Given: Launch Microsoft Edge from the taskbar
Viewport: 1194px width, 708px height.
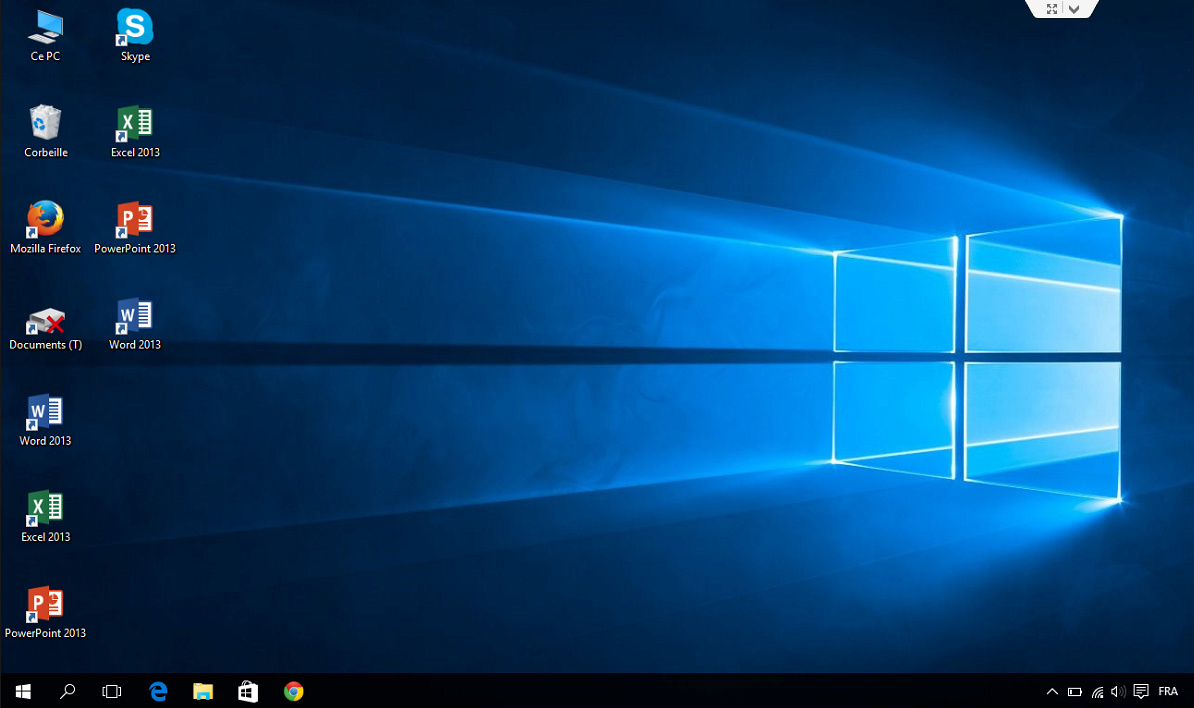Looking at the screenshot, I should (158, 691).
